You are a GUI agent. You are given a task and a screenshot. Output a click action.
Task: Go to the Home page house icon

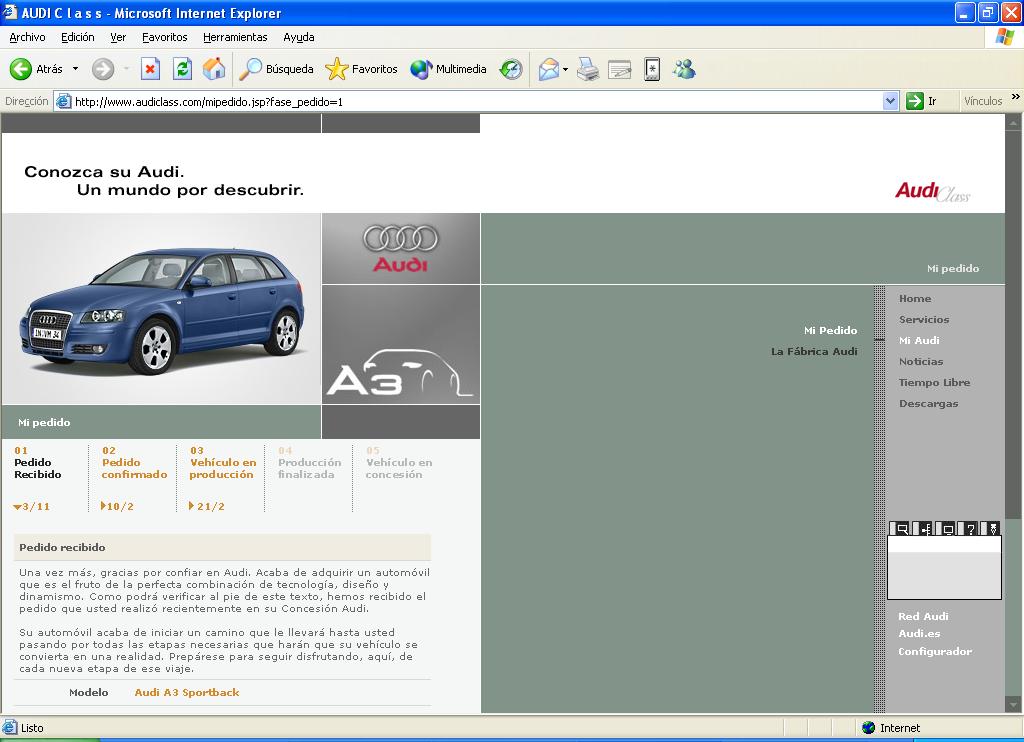point(214,69)
